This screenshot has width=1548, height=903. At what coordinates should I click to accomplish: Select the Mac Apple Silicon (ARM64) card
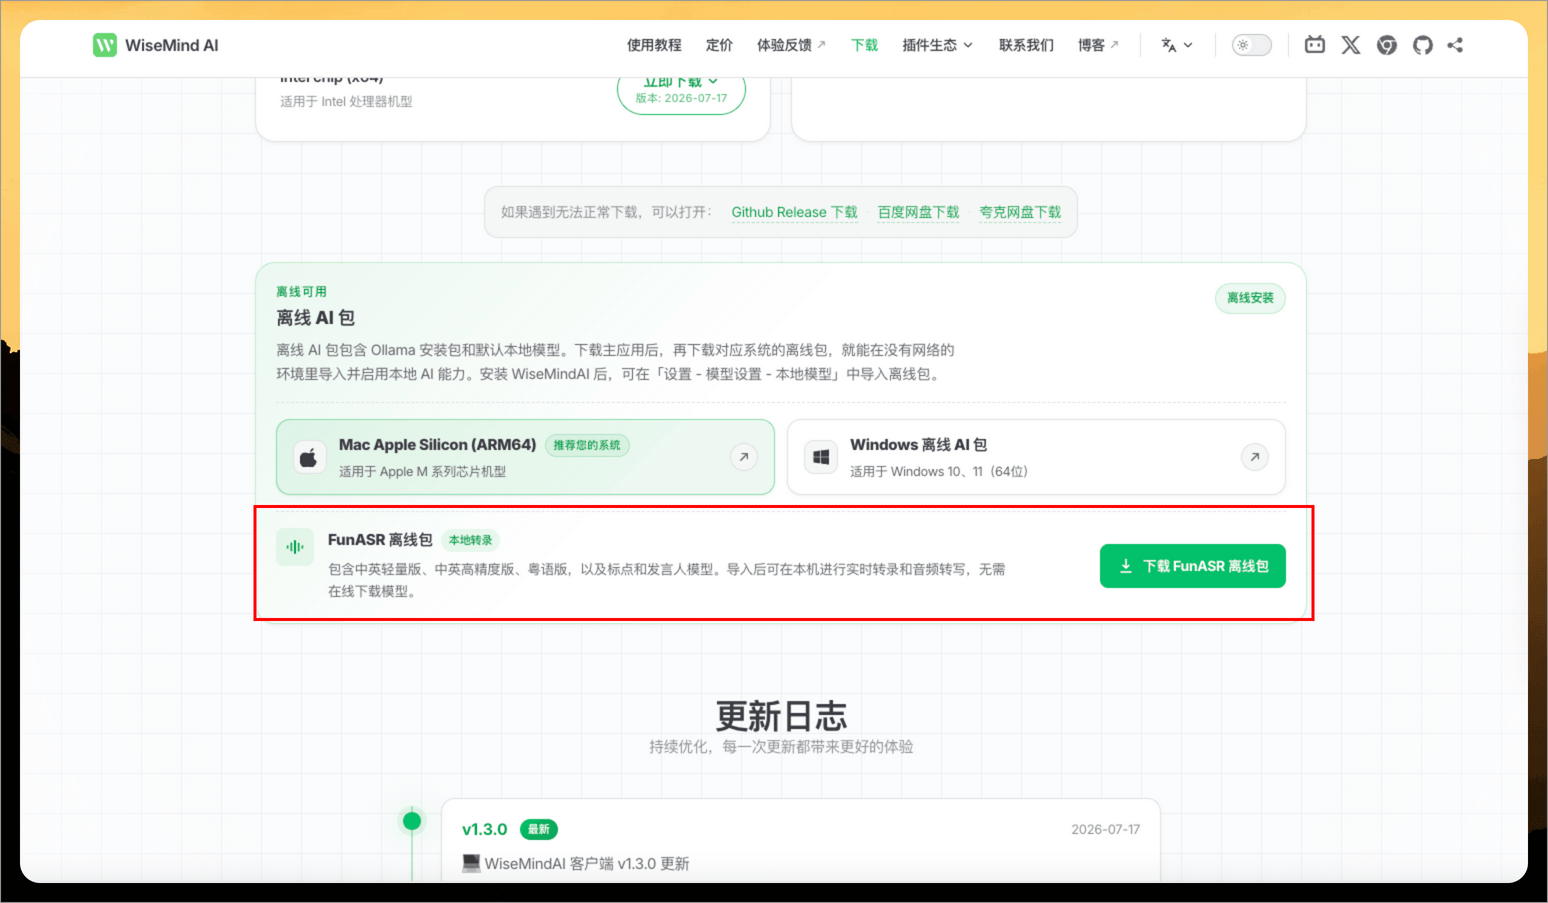tap(525, 457)
